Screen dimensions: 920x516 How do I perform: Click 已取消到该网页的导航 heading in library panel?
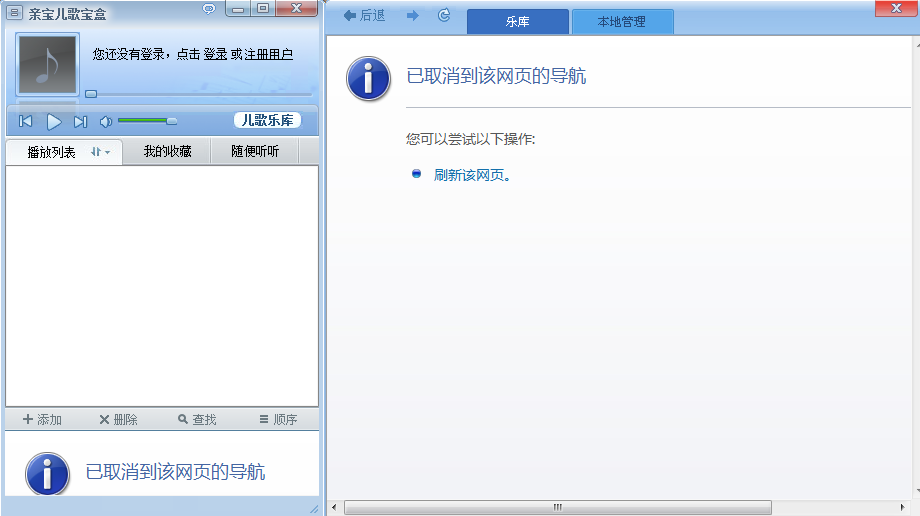click(496, 76)
